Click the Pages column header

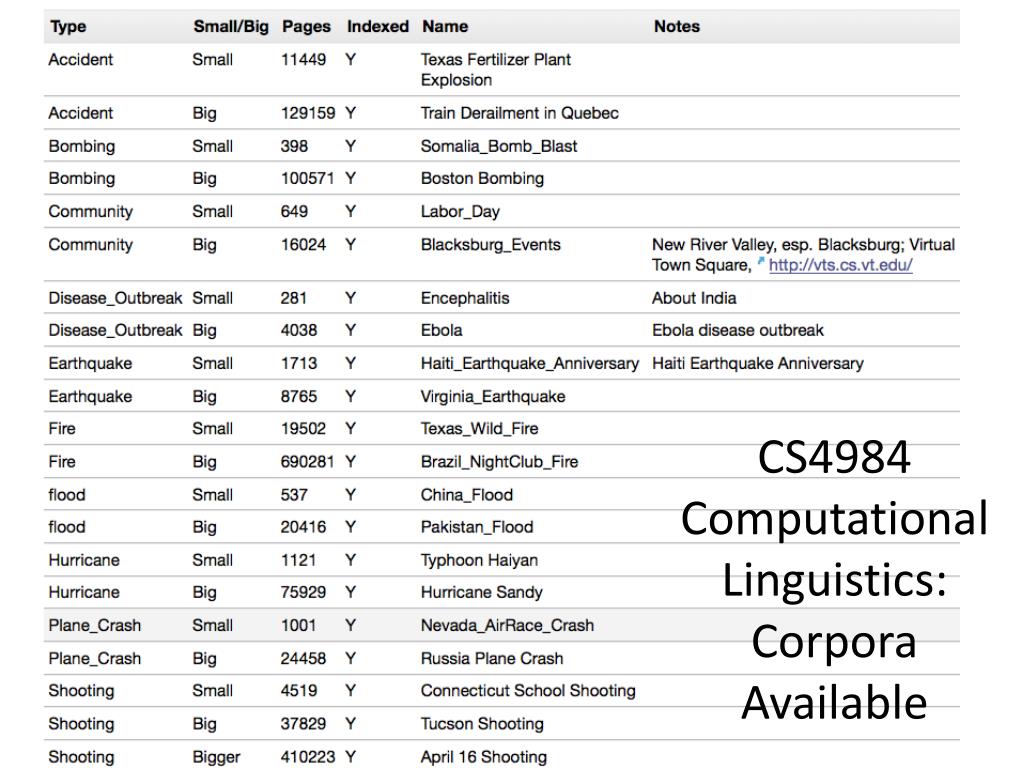click(x=306, y=27)
